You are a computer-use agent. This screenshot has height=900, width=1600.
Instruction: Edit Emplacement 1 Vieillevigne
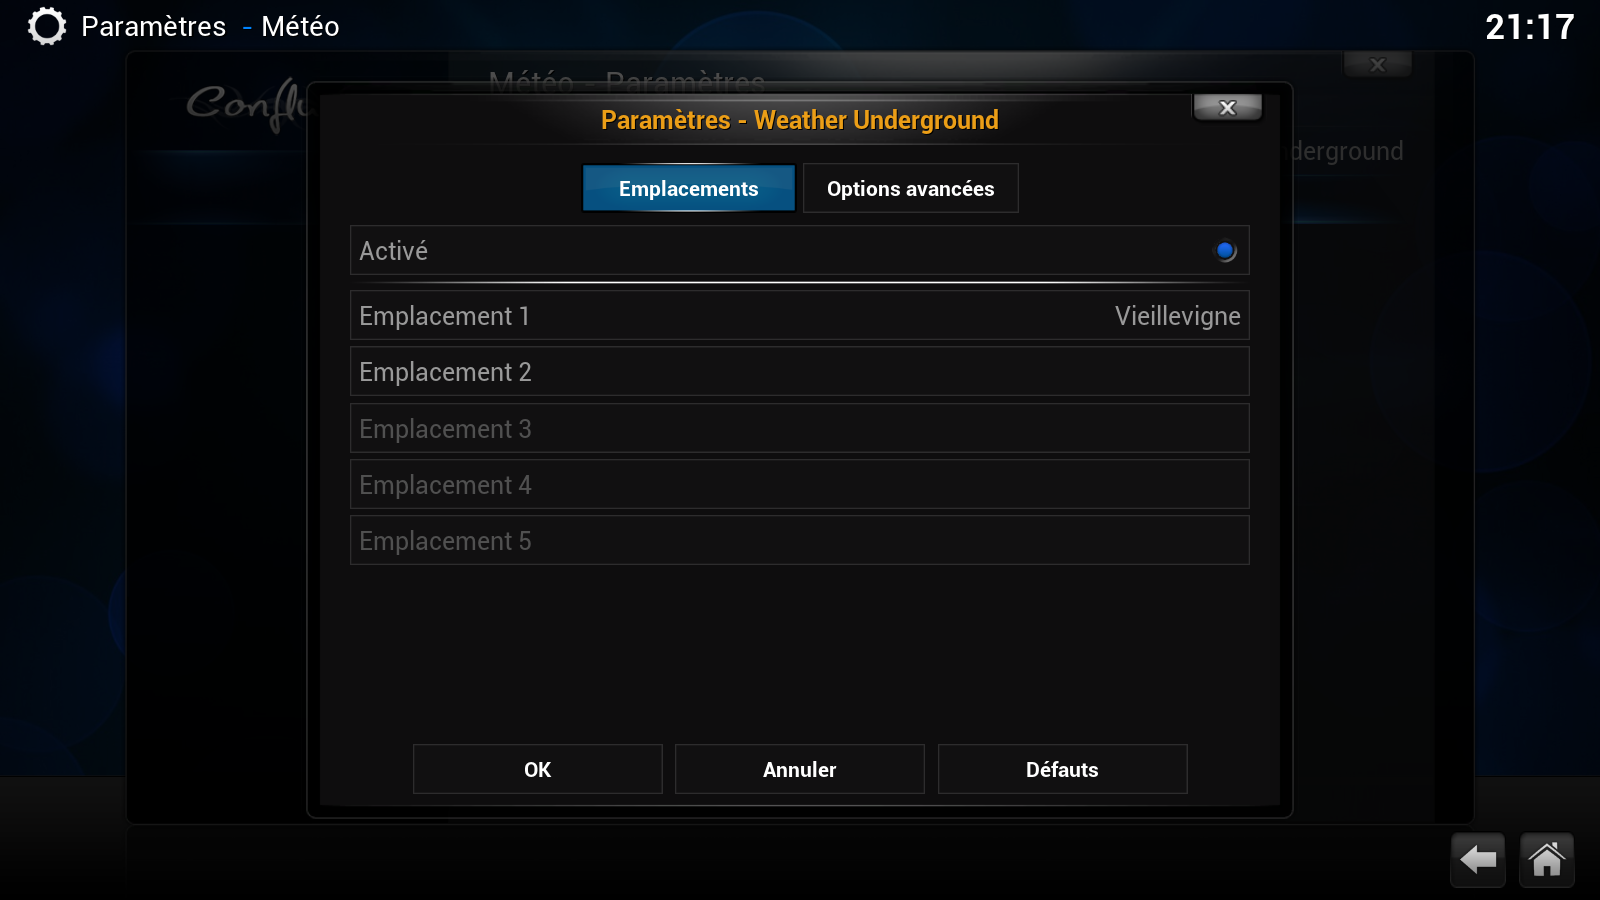(x=800, y=316)
